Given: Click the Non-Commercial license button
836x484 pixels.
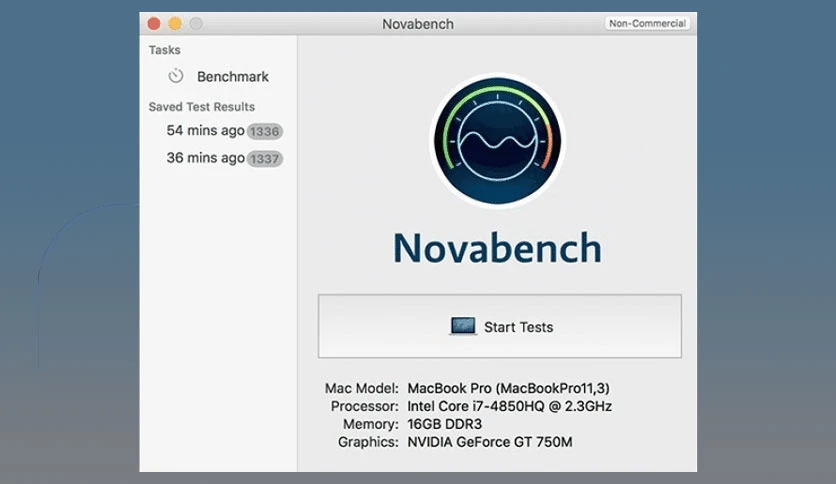Looking at the screenshot, I should (x=647, y=23).
